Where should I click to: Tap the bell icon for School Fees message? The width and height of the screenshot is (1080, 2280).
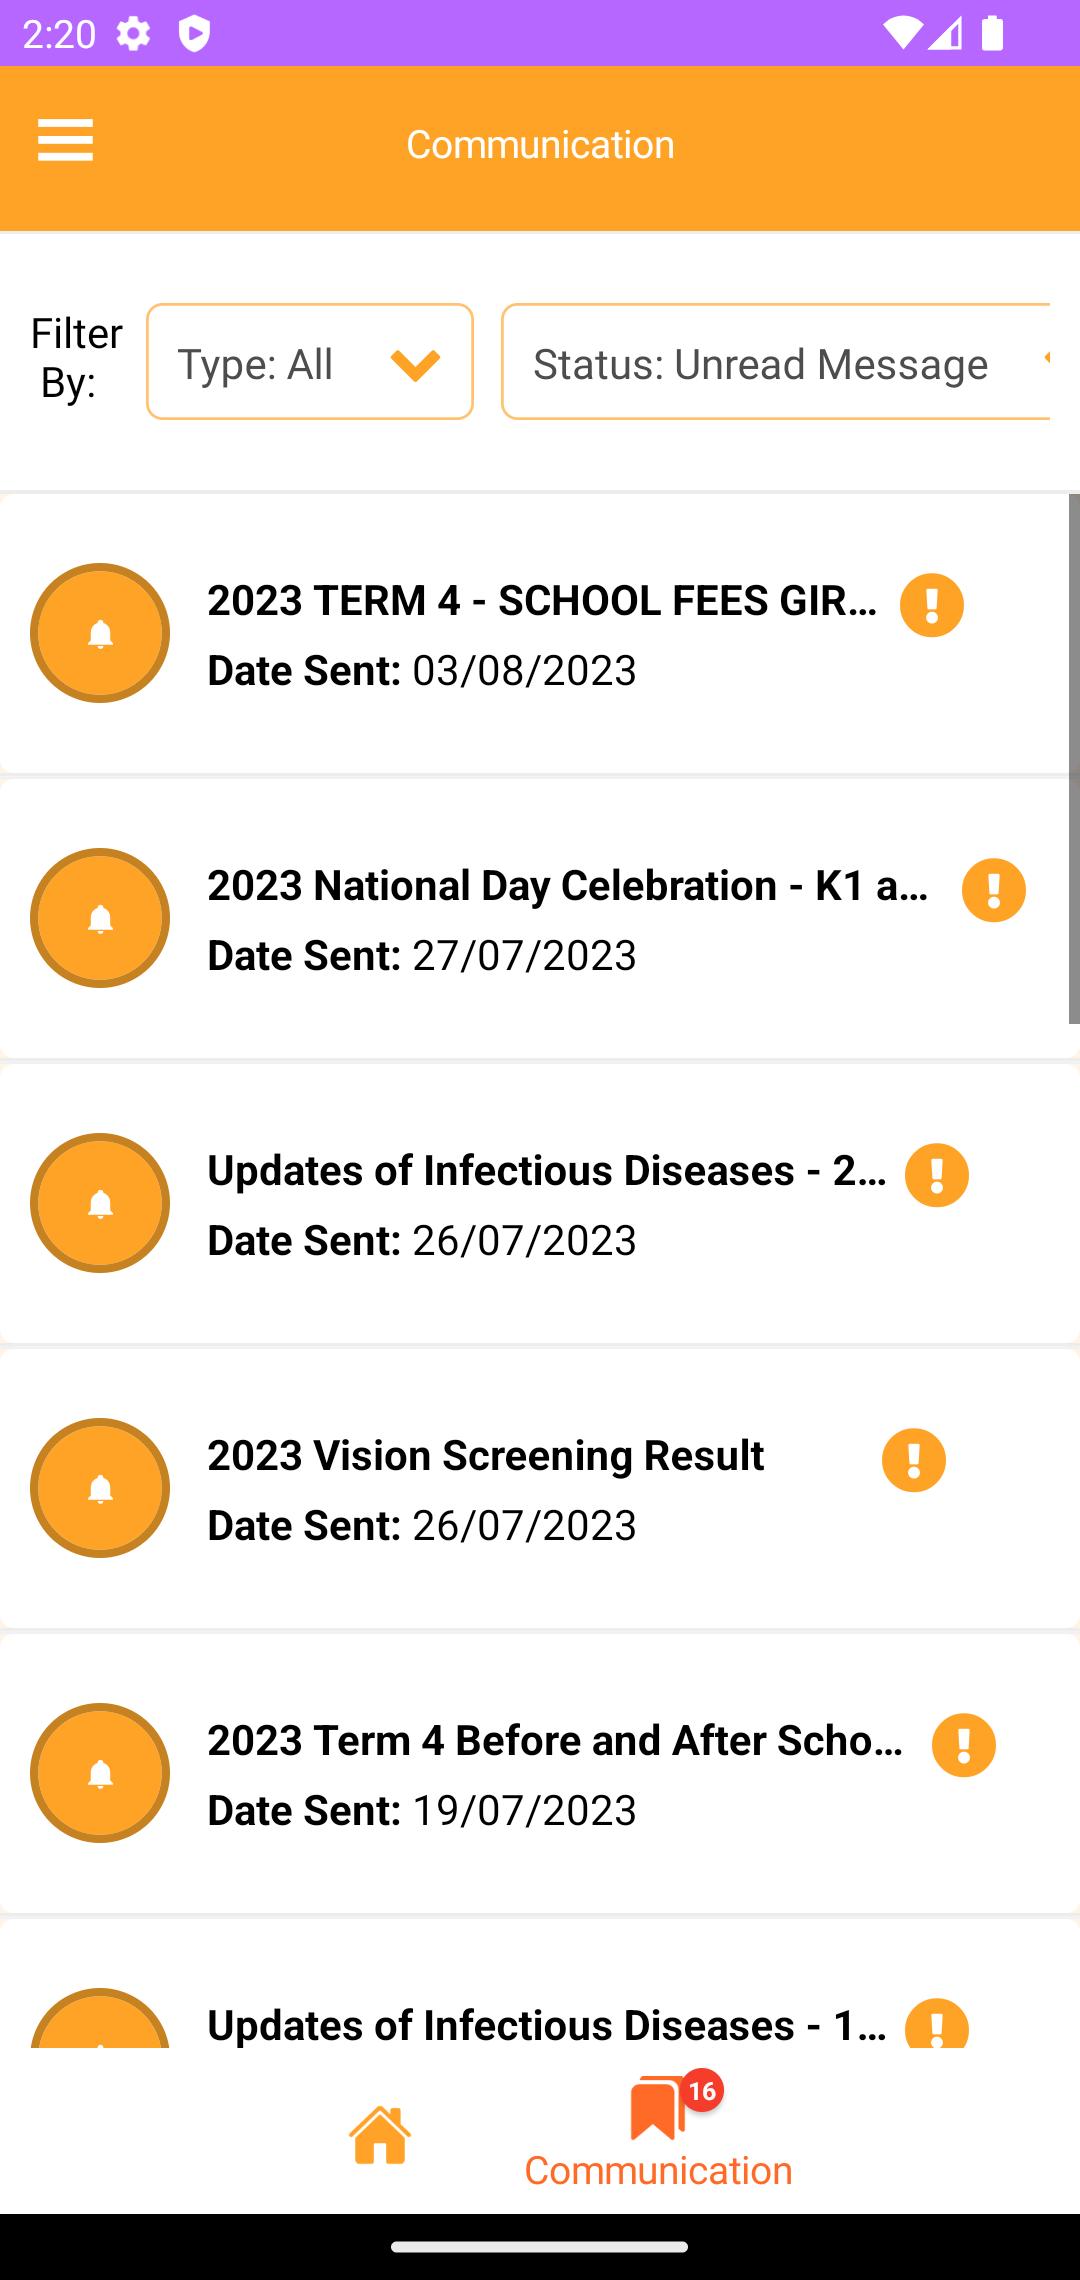pyautogui.click(x=100, y=633)
